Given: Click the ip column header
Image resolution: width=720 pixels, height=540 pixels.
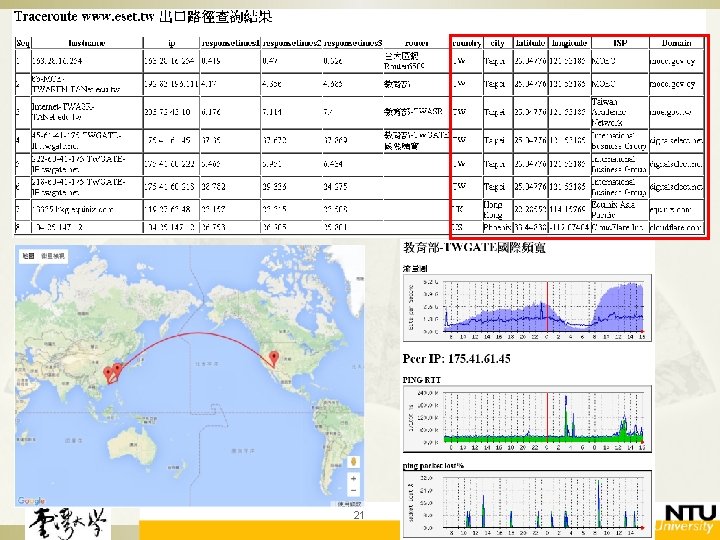Looking at the screenshot, I should [171, 43].
